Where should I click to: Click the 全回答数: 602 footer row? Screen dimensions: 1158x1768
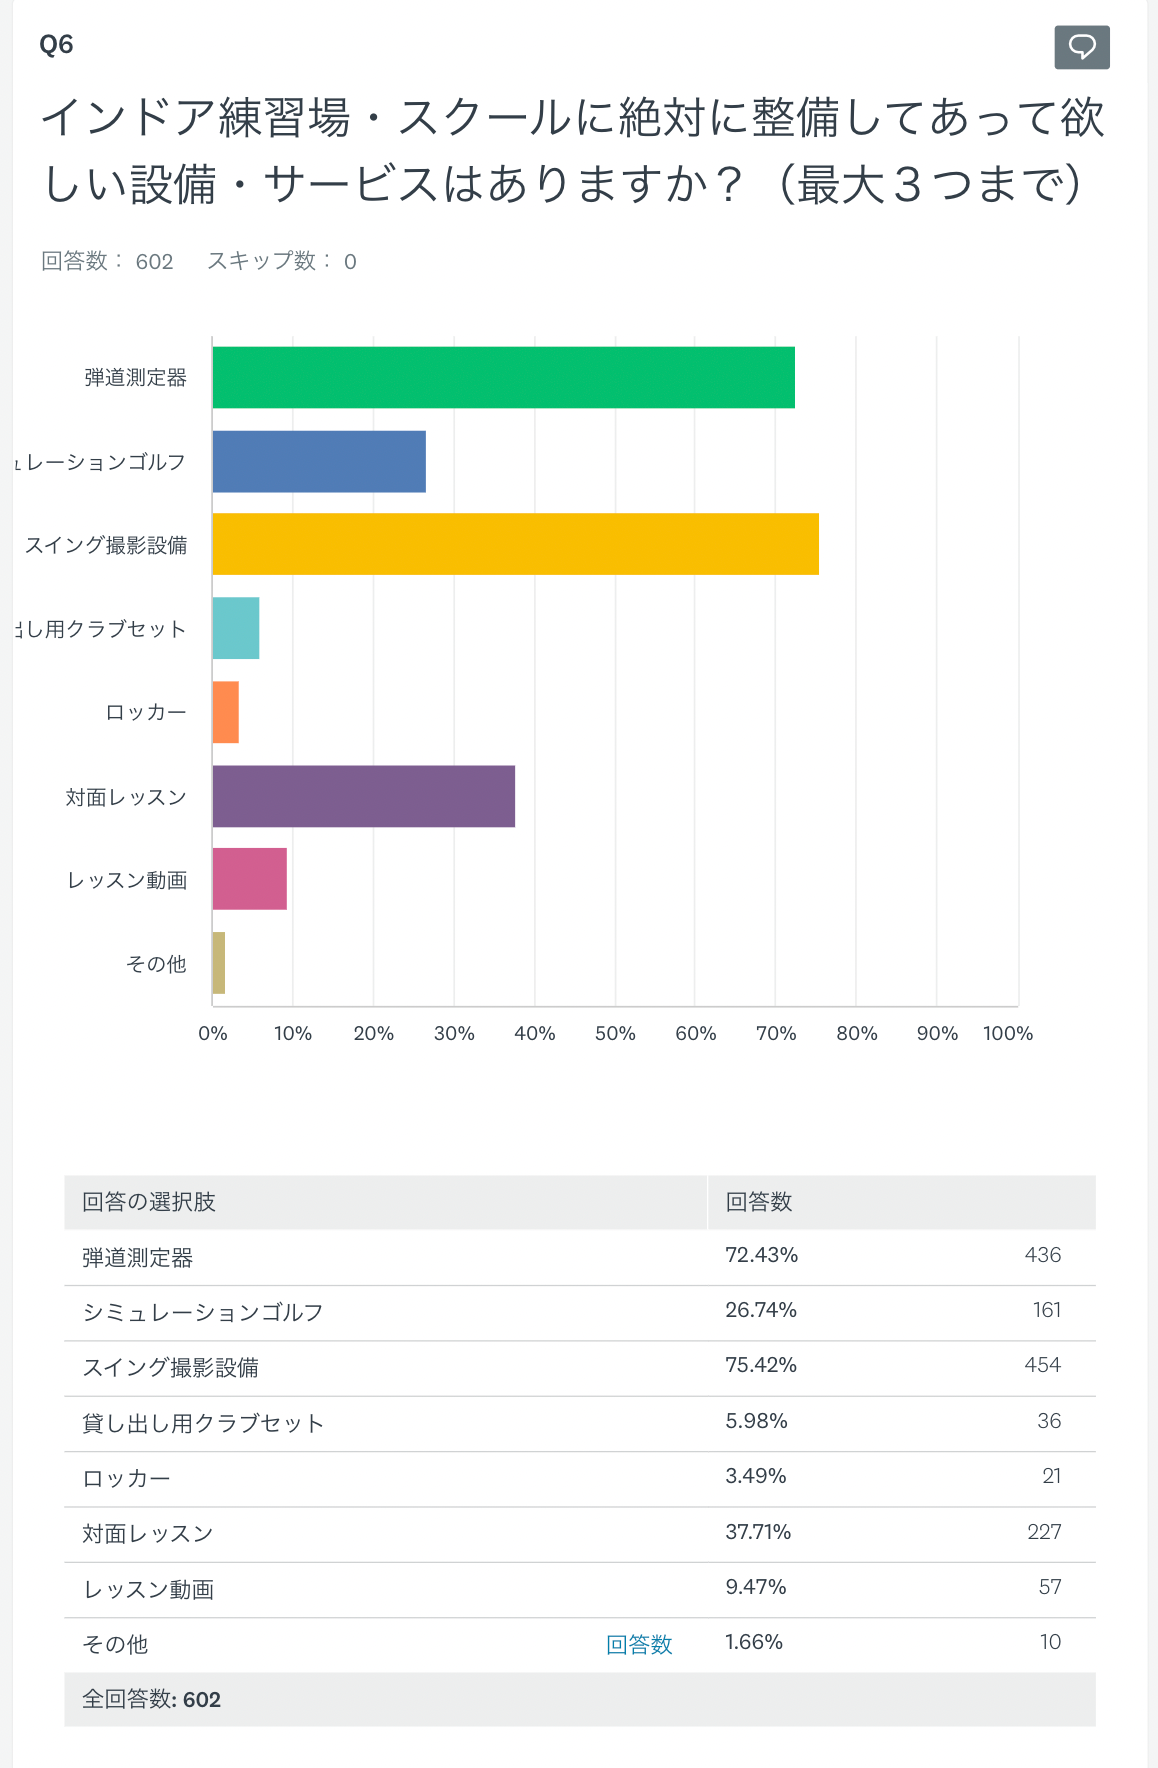click(x=152, y=1699)
